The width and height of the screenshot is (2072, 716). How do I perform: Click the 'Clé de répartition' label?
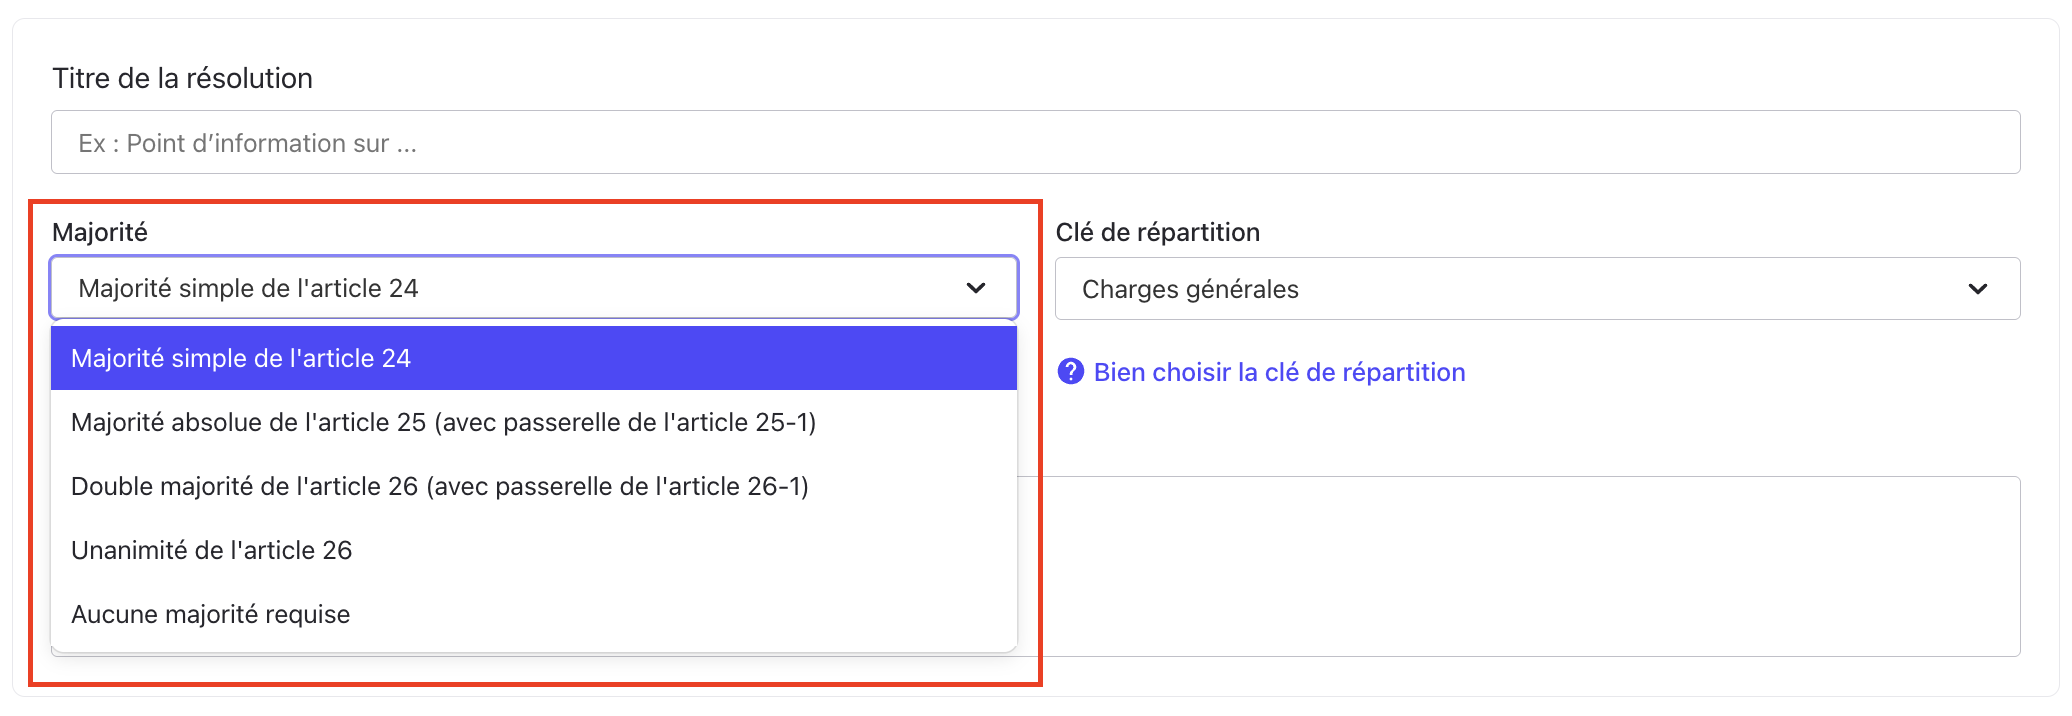pos(1157,232)
